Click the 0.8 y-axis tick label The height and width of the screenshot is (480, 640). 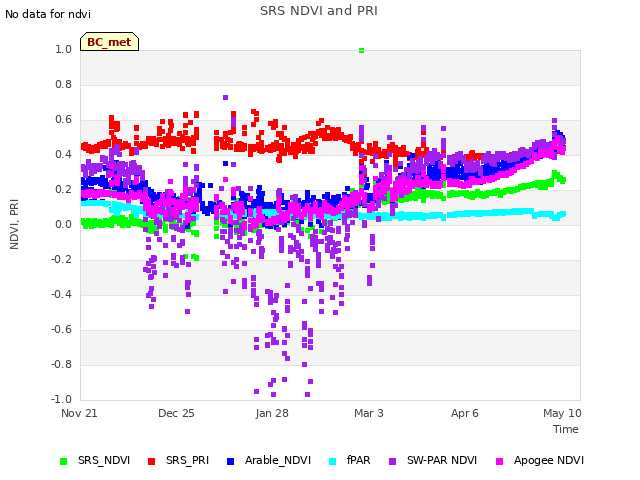[x=63, y=84]
